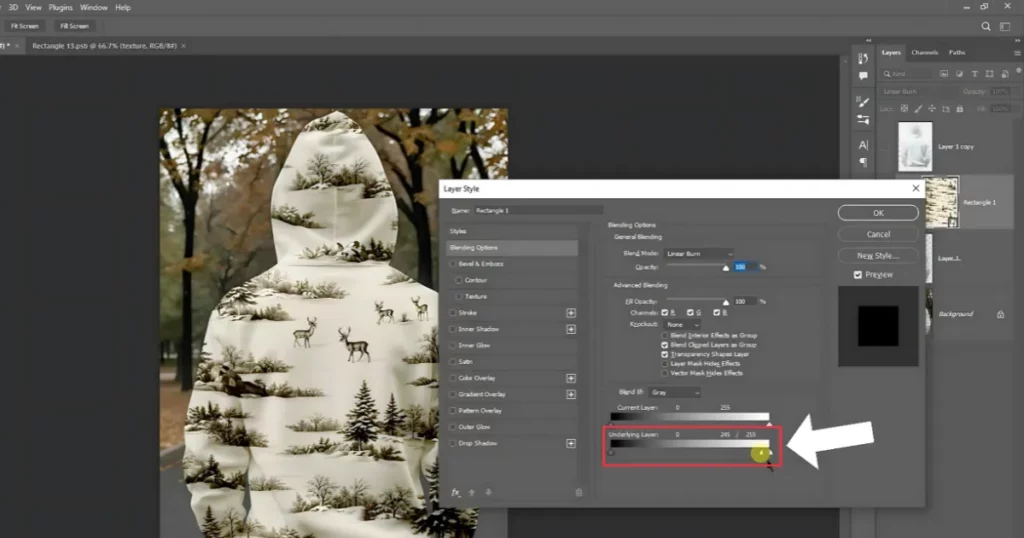Switch to the Channels tab
Screen dimensions: 1024x538
(x=924, y=52)
